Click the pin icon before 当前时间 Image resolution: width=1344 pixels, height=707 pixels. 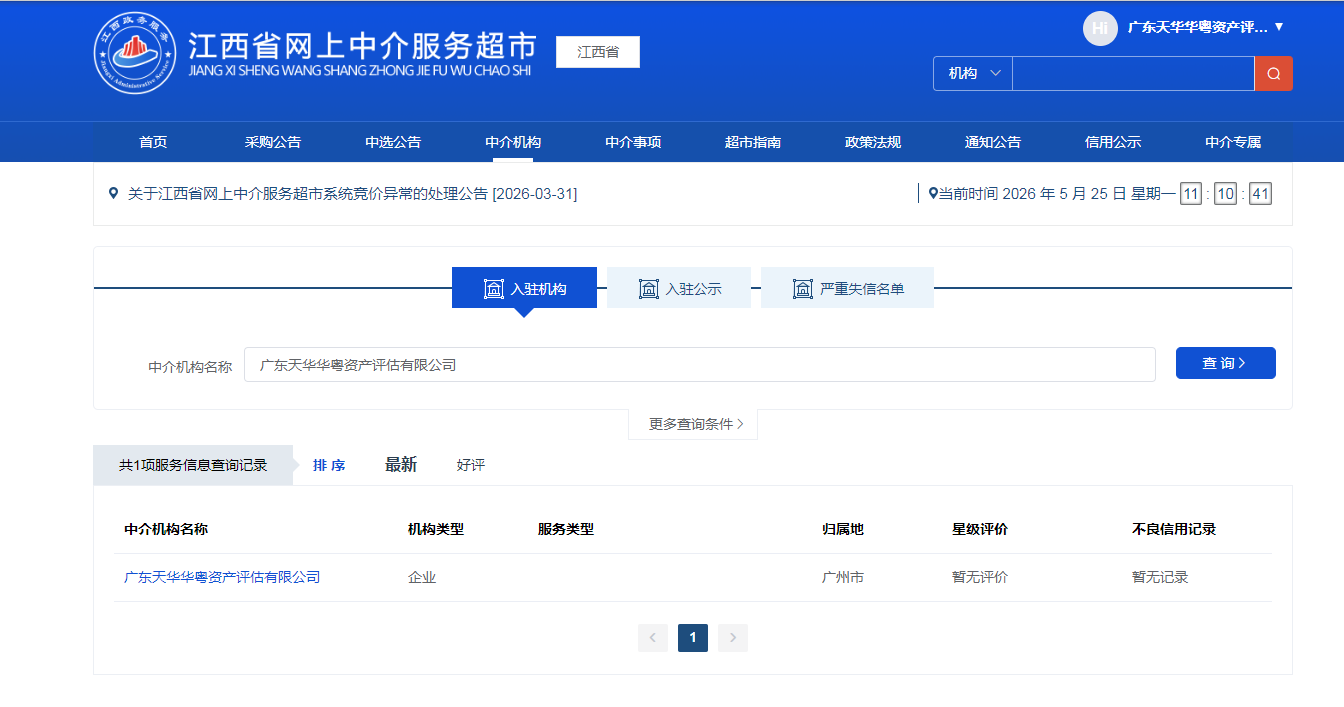tap(933, 194)
